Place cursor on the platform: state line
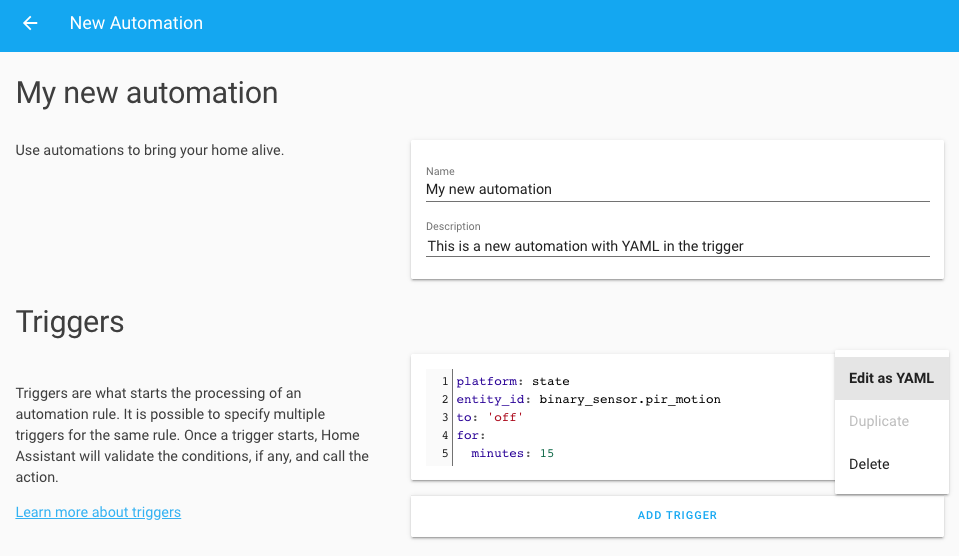959x556 pixels. tap(512, 381)
